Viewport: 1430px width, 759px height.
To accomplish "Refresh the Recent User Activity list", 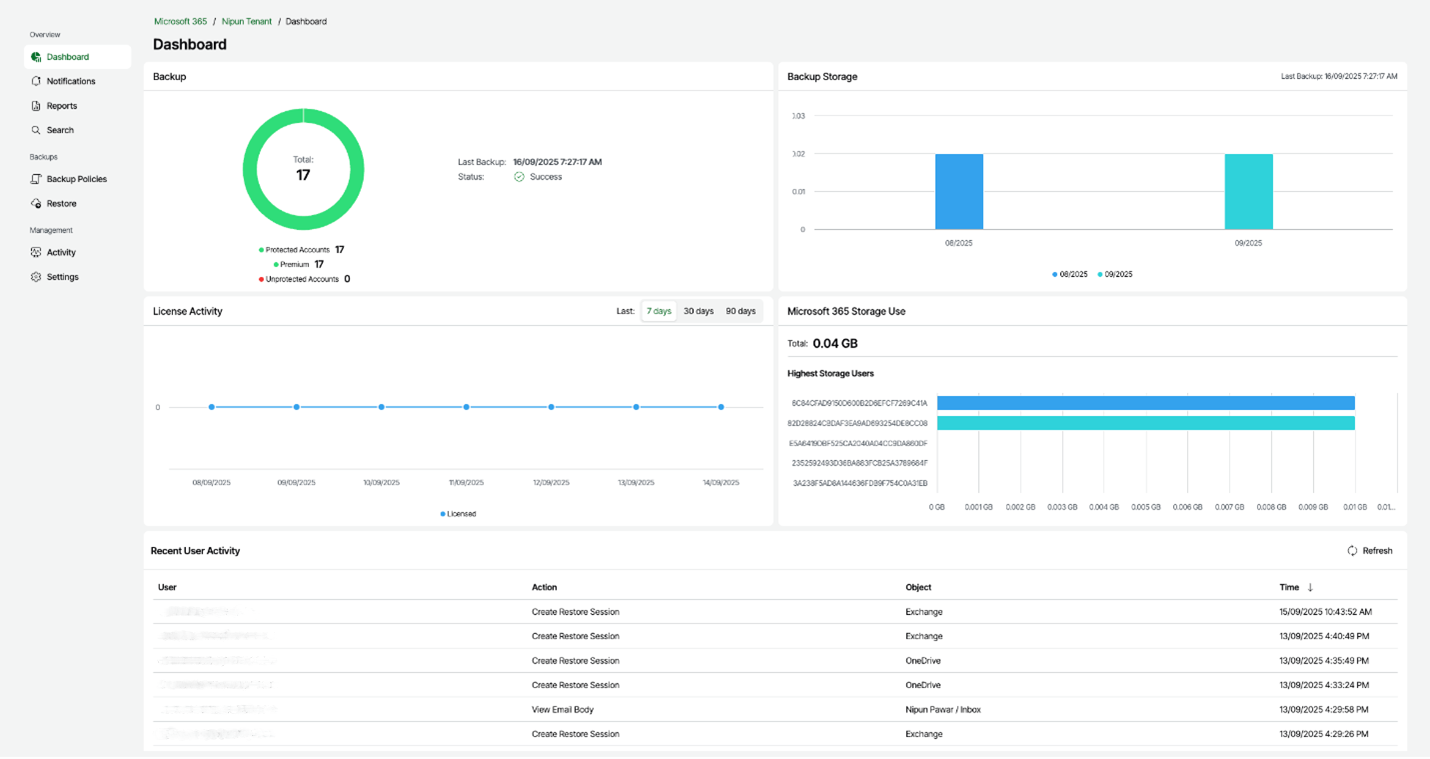I will click(x=1370, y=551).
